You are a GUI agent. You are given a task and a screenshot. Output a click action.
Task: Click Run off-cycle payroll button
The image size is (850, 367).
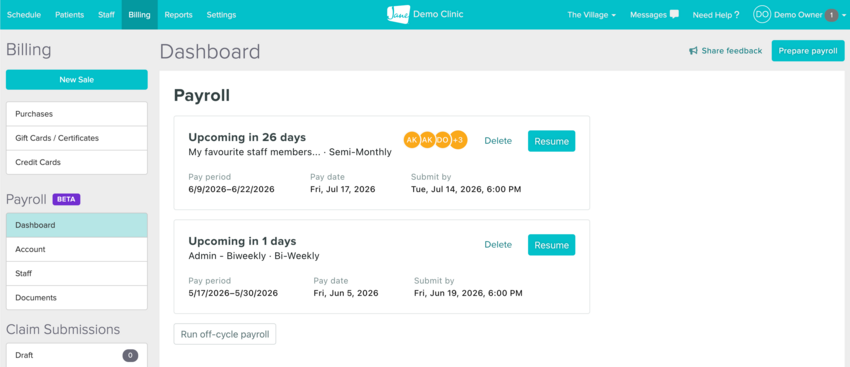click(224, 334)
